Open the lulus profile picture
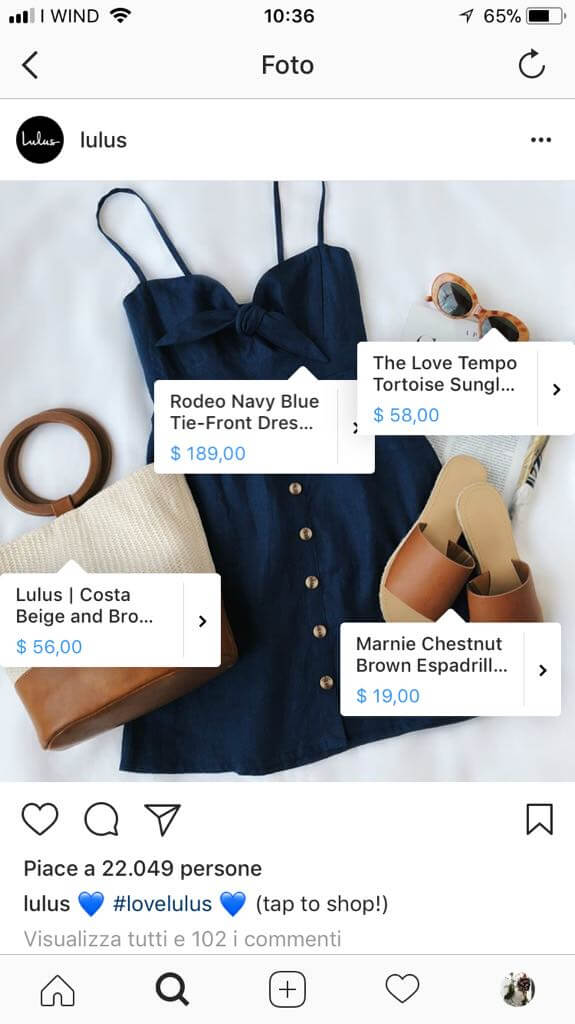 coord(40,140)
